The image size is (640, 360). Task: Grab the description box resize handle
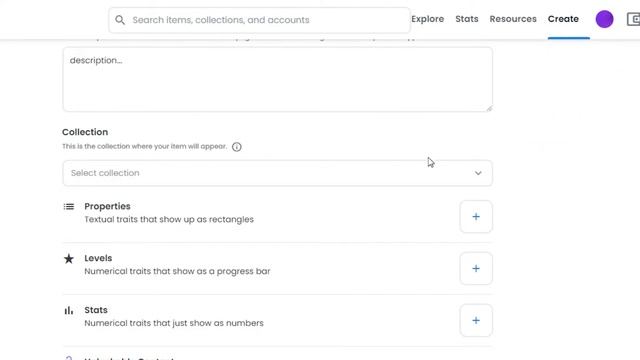tap(489, 108)
